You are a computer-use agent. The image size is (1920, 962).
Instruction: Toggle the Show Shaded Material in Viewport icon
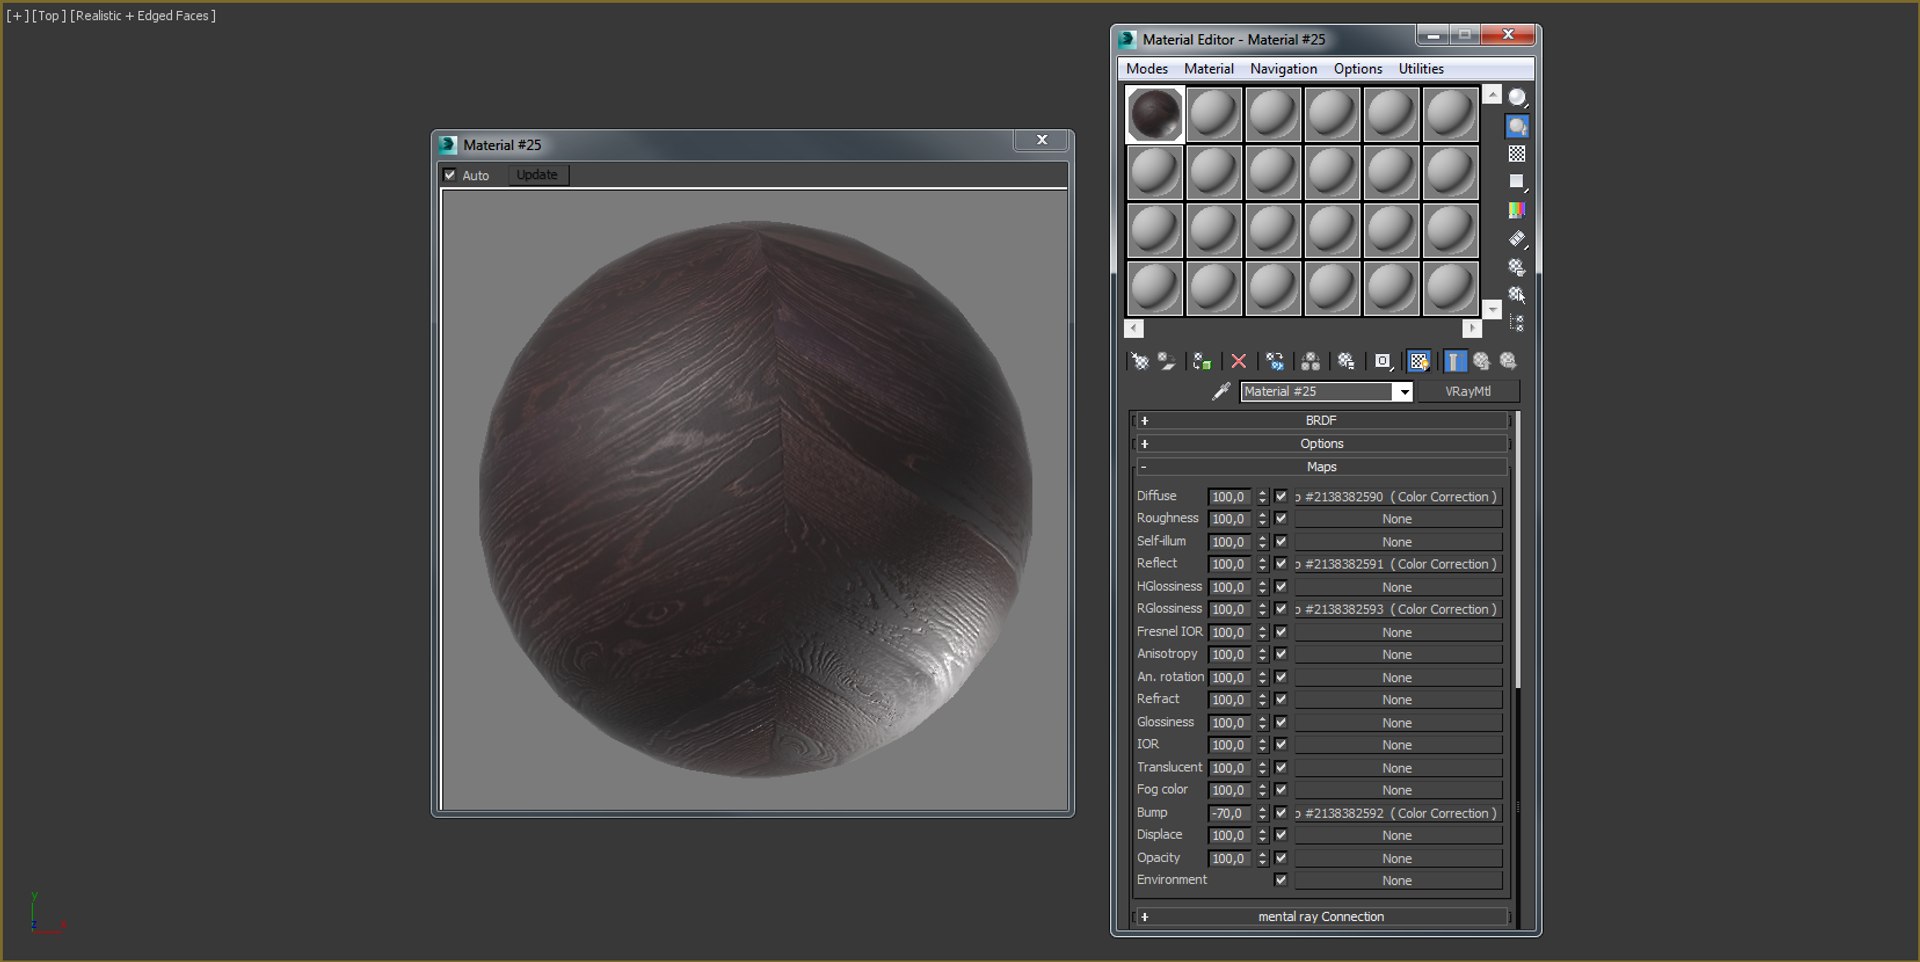coord(1418,361)
